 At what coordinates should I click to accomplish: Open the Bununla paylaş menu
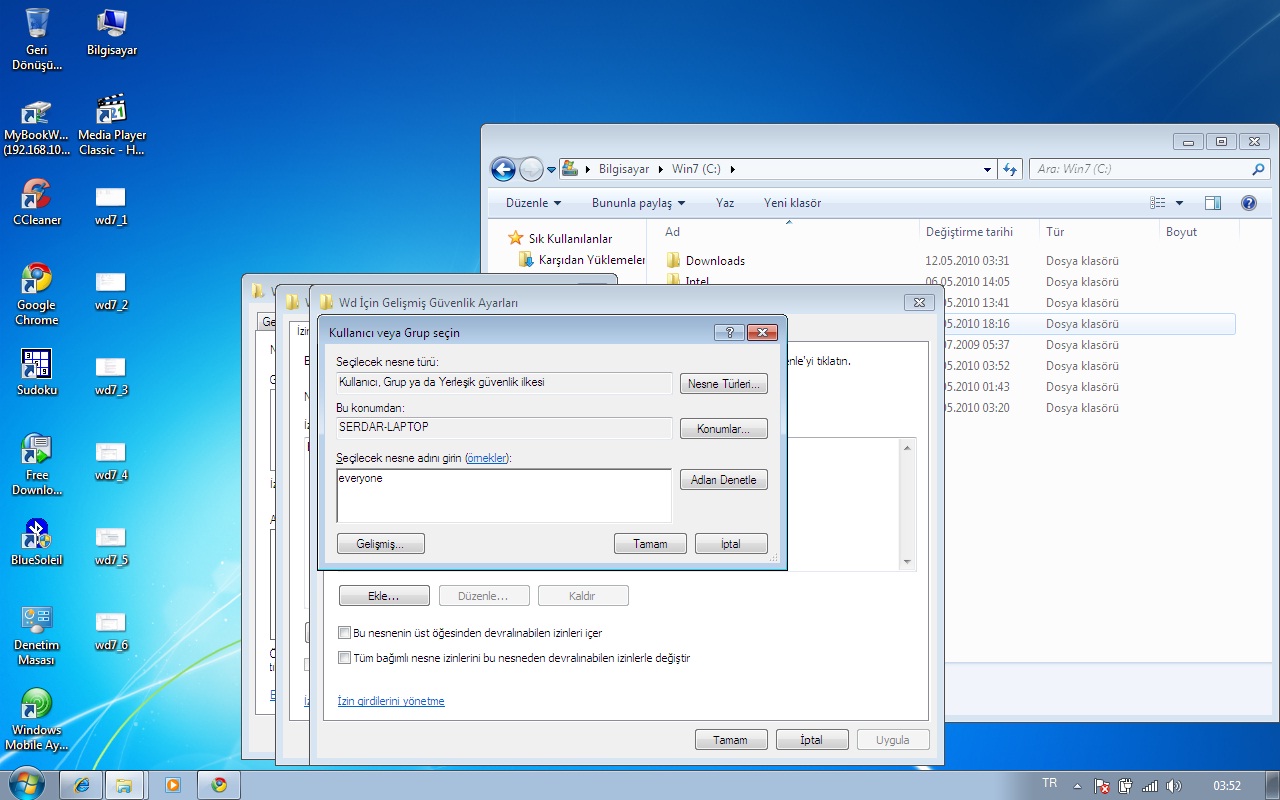point(639,203)
